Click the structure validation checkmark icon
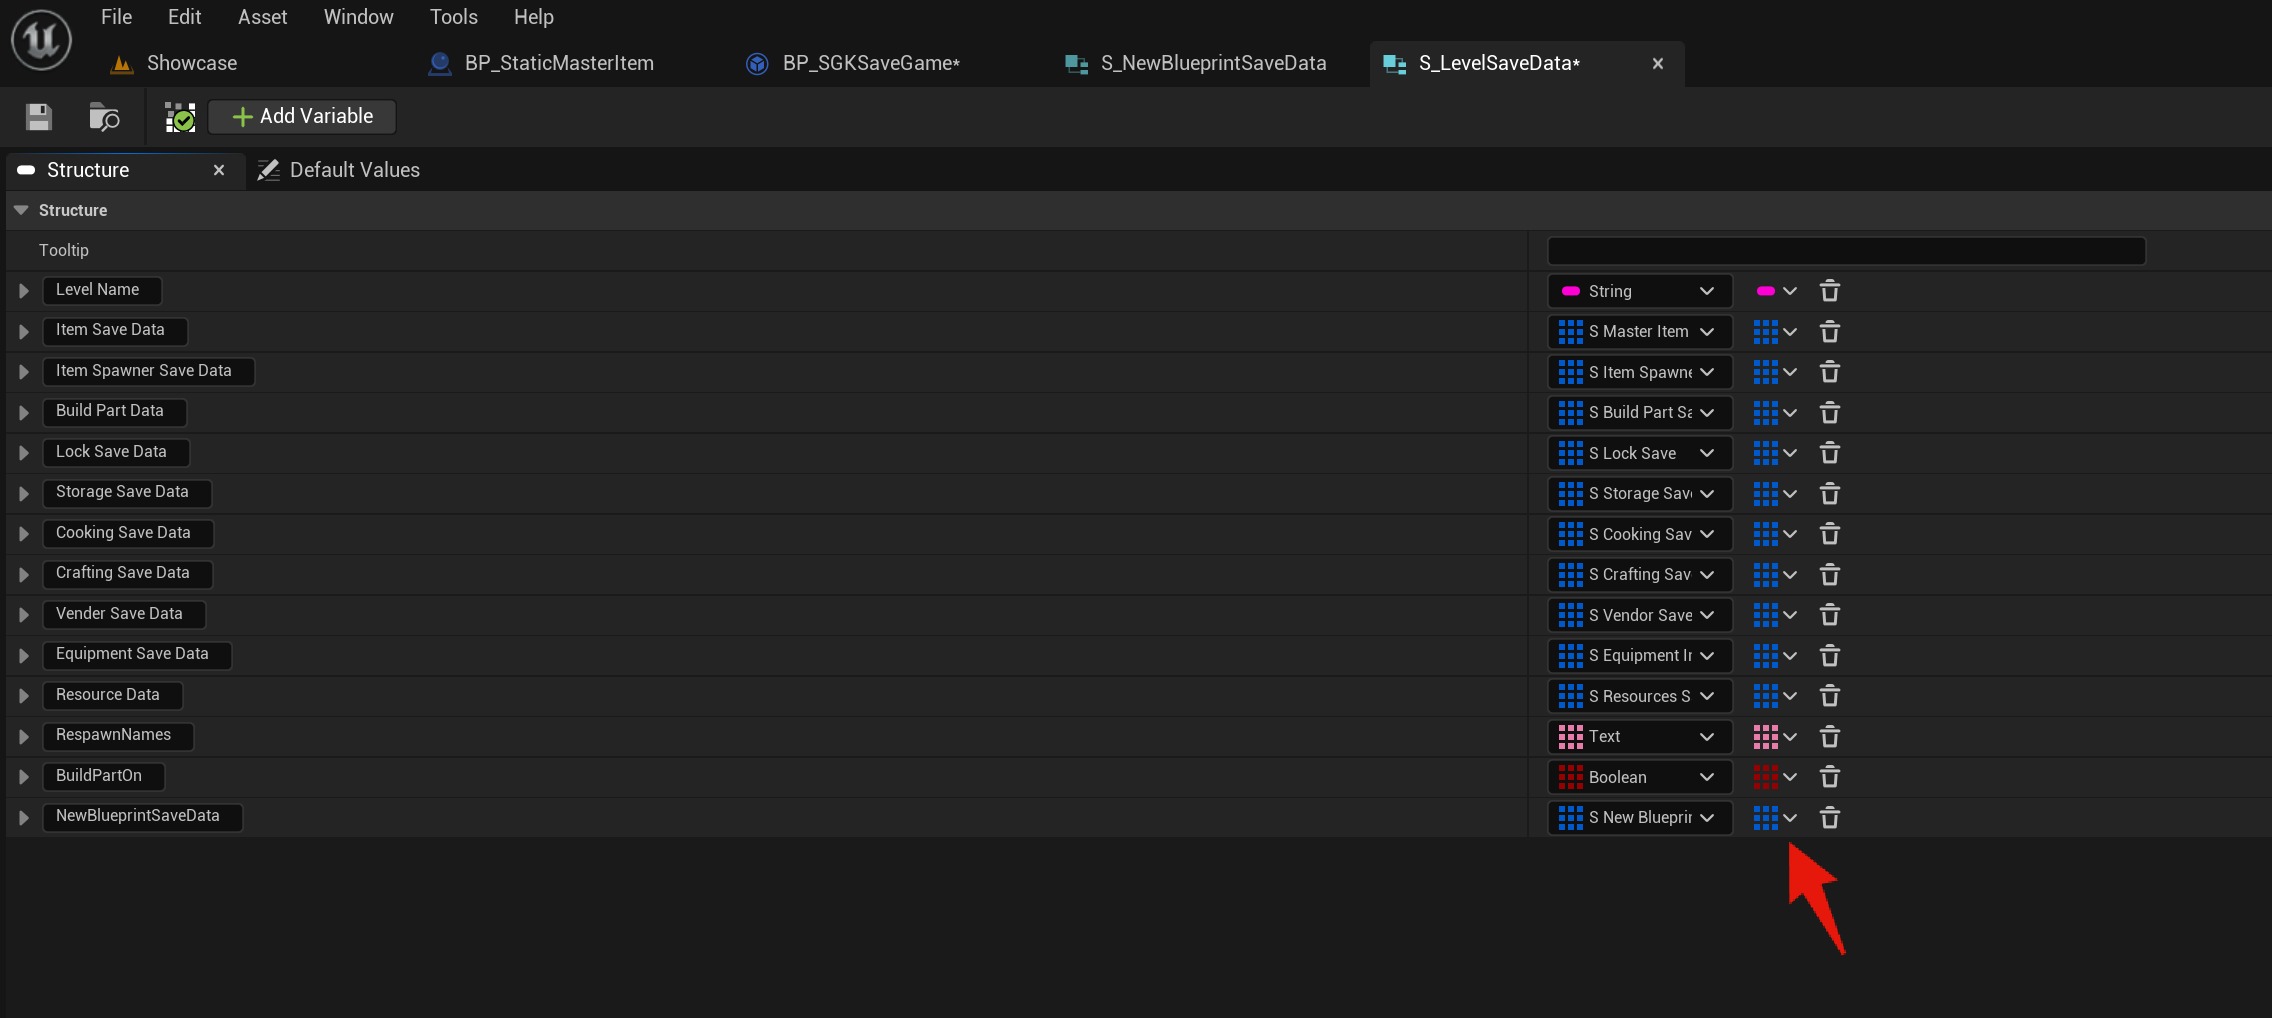The height and width of the screenshot is (1018, 2272). pos(180,117)
